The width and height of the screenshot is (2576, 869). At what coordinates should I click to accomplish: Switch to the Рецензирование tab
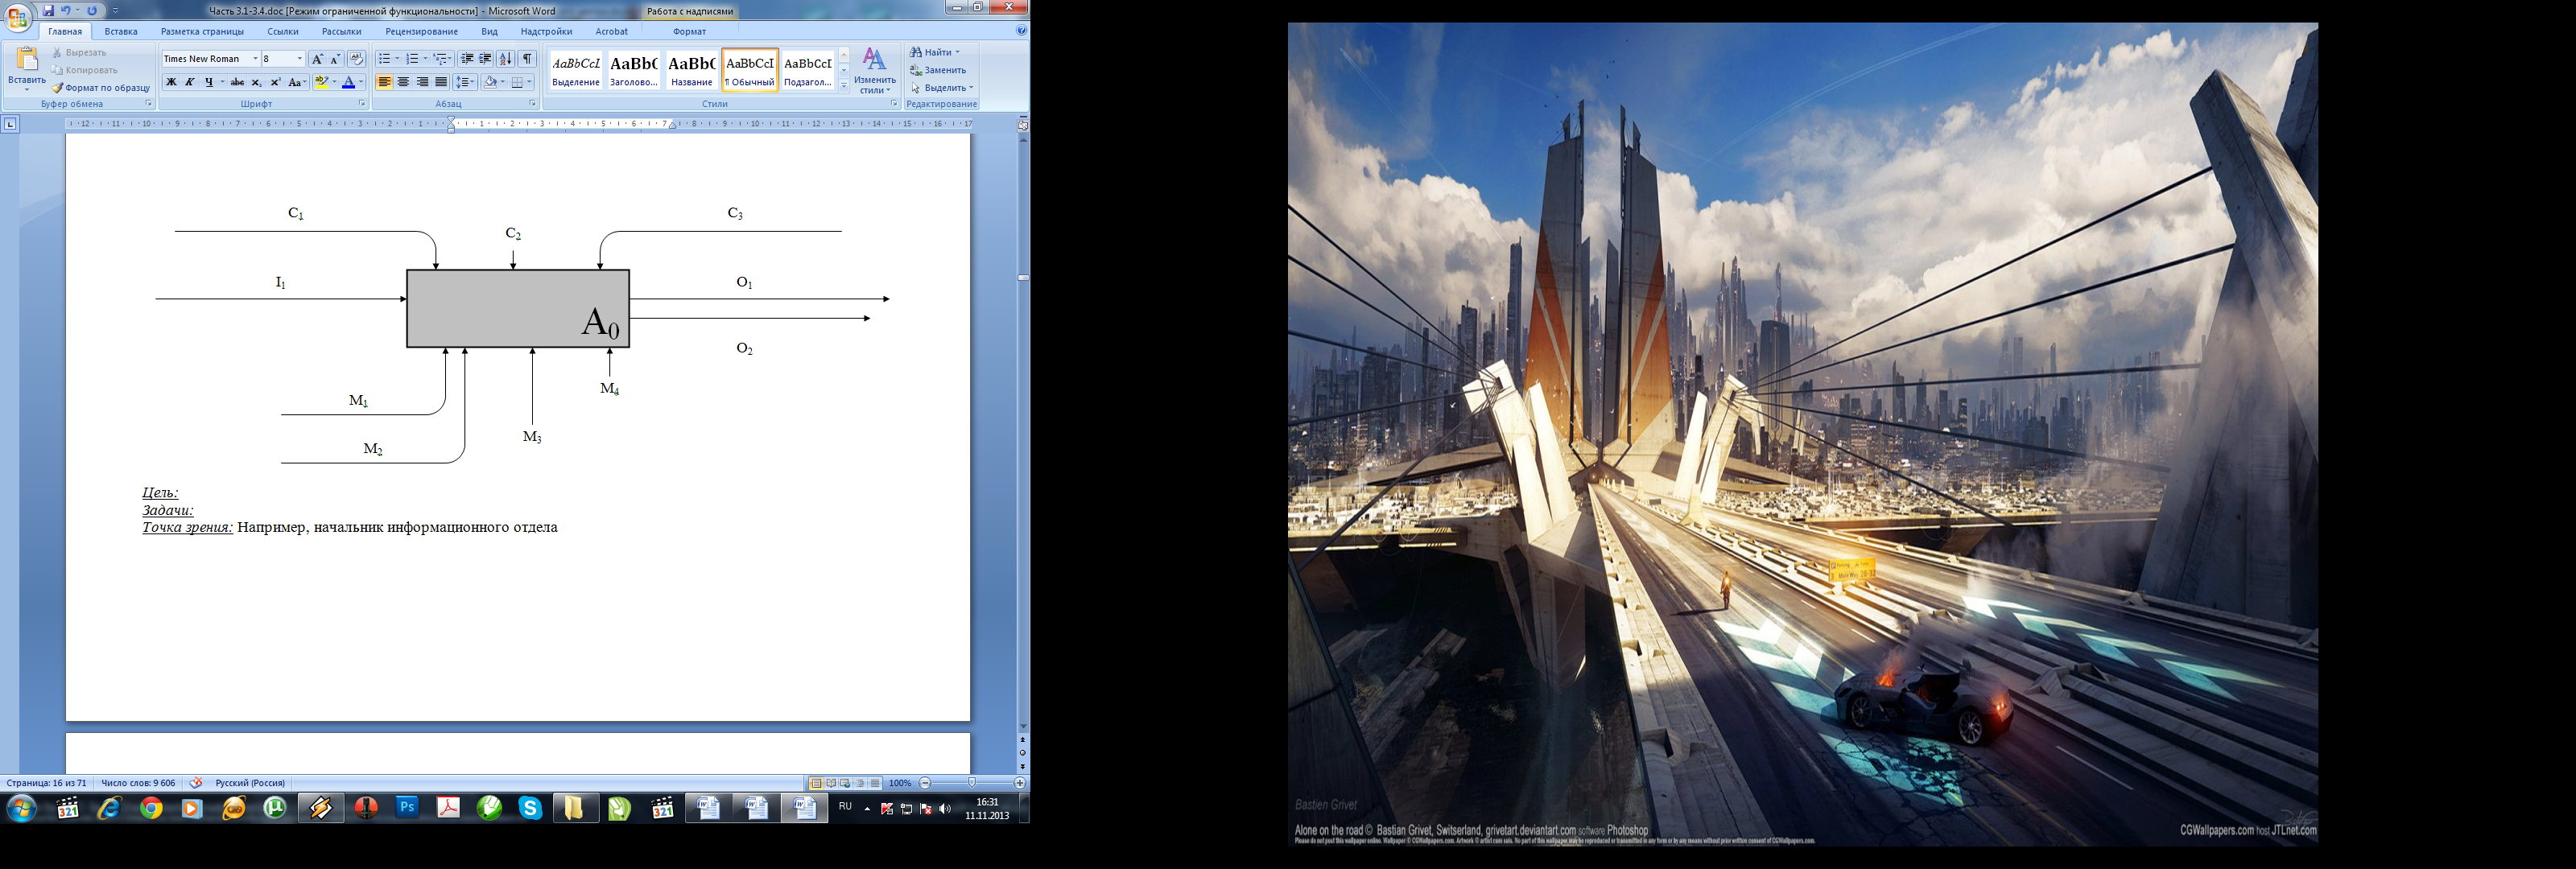(421, 32)
